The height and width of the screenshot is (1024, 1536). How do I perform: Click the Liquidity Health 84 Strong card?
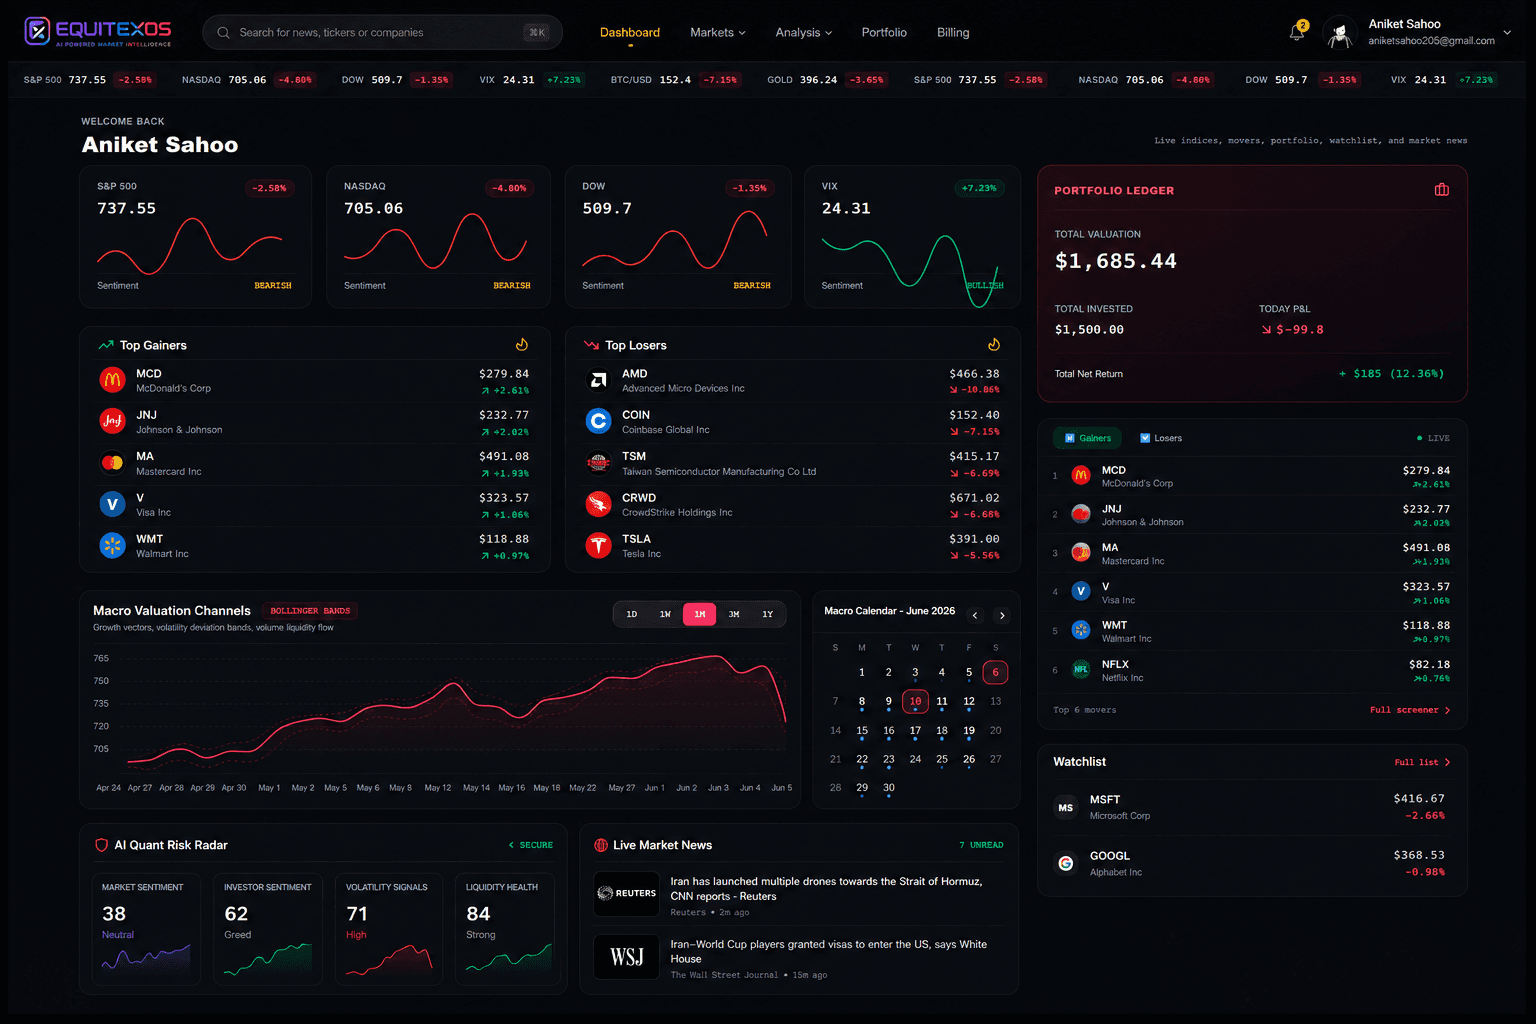click(507, 929)
